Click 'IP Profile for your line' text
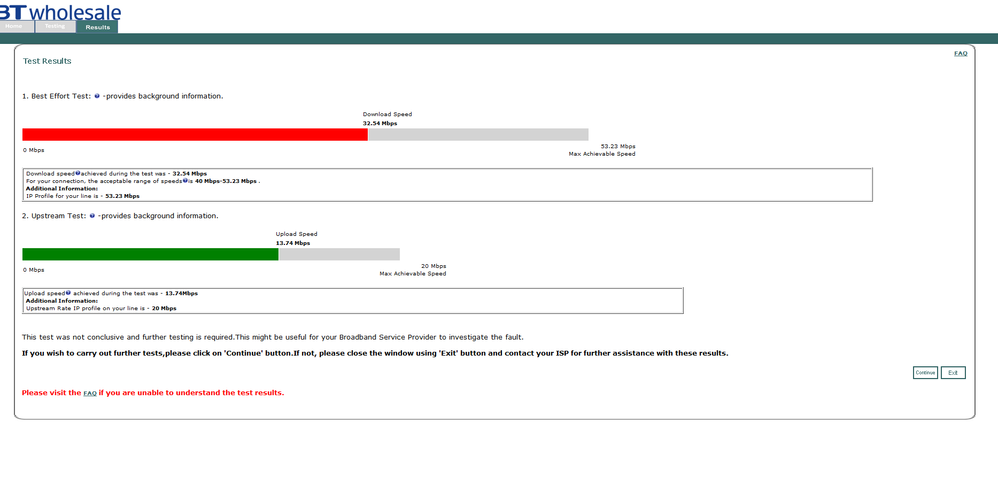Viewport: 998px width, 484px height. [x=83, y=196]
